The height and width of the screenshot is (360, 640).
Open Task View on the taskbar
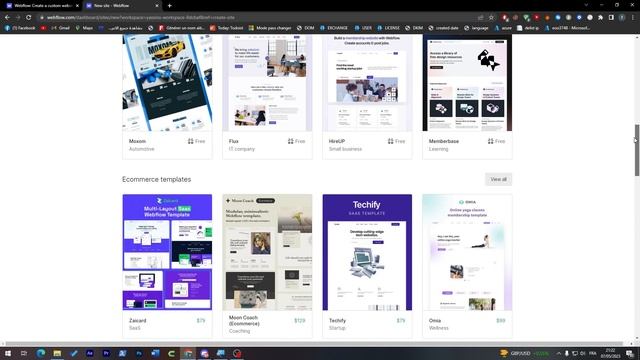tap(24, 353)
